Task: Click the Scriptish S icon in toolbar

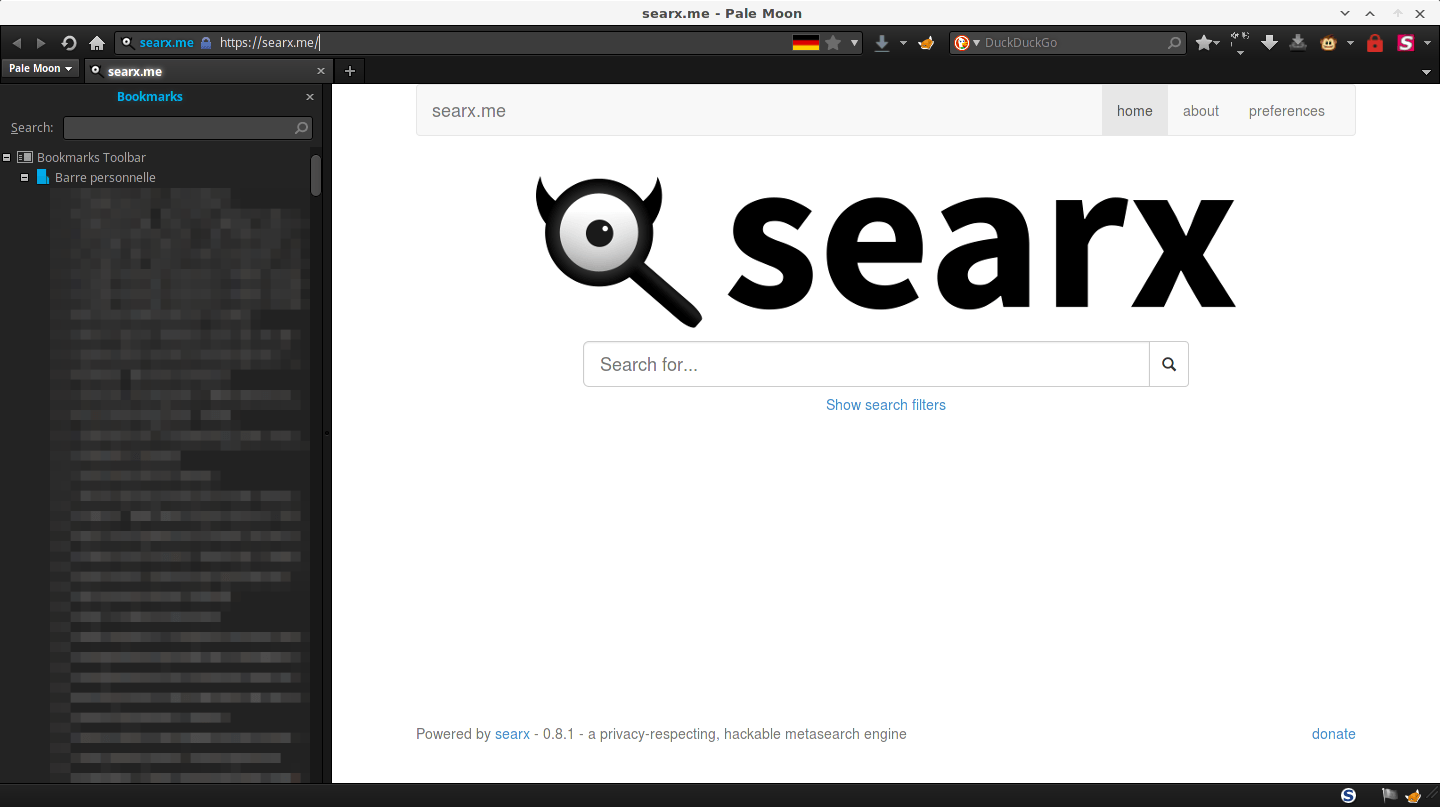Action: point(1406,43)
